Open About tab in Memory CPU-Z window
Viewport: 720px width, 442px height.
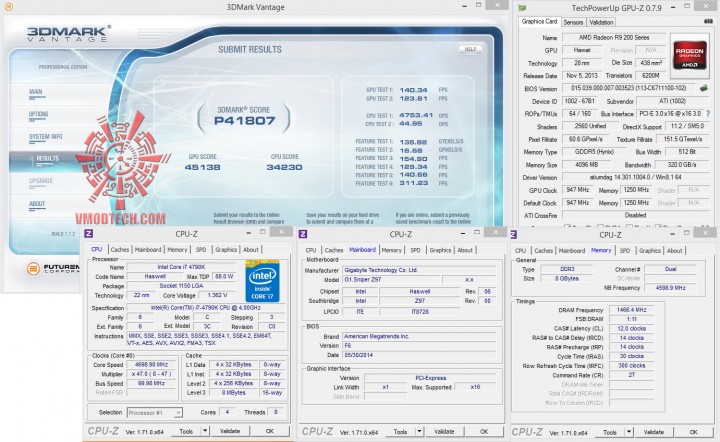point(675,251)
